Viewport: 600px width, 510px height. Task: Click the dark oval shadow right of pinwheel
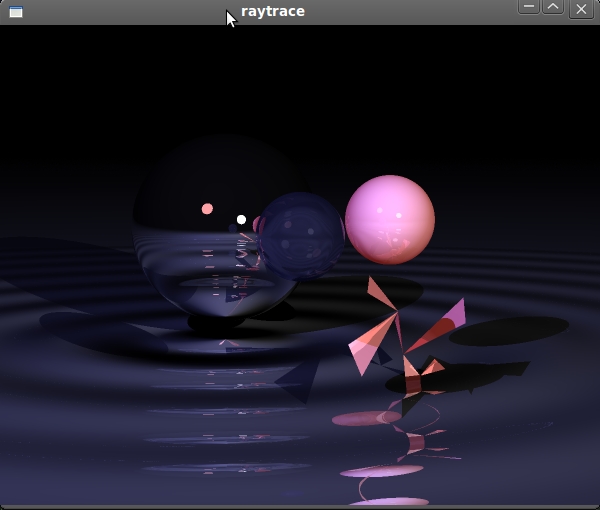tap(508, 331)
